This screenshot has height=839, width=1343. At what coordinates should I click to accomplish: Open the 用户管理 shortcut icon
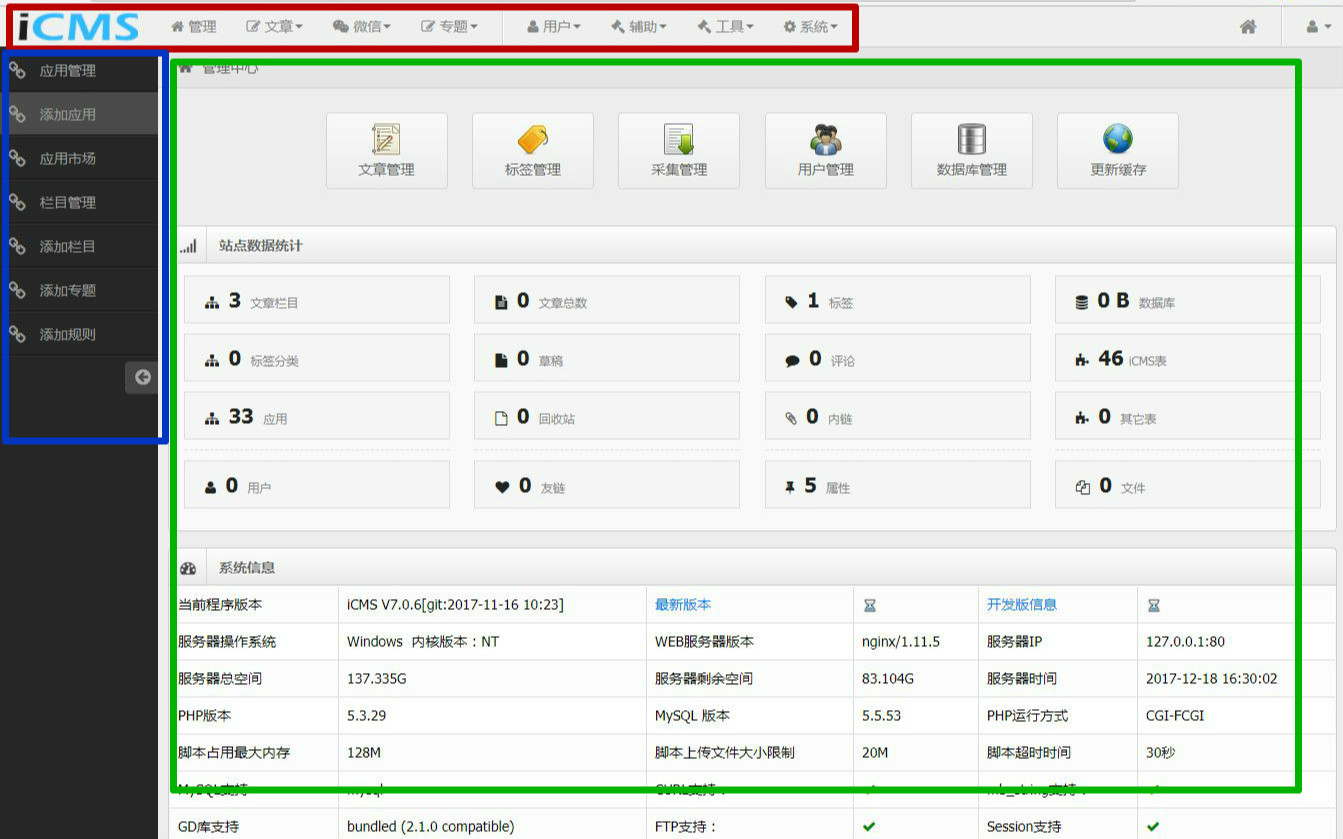click(x=825, y=151)
